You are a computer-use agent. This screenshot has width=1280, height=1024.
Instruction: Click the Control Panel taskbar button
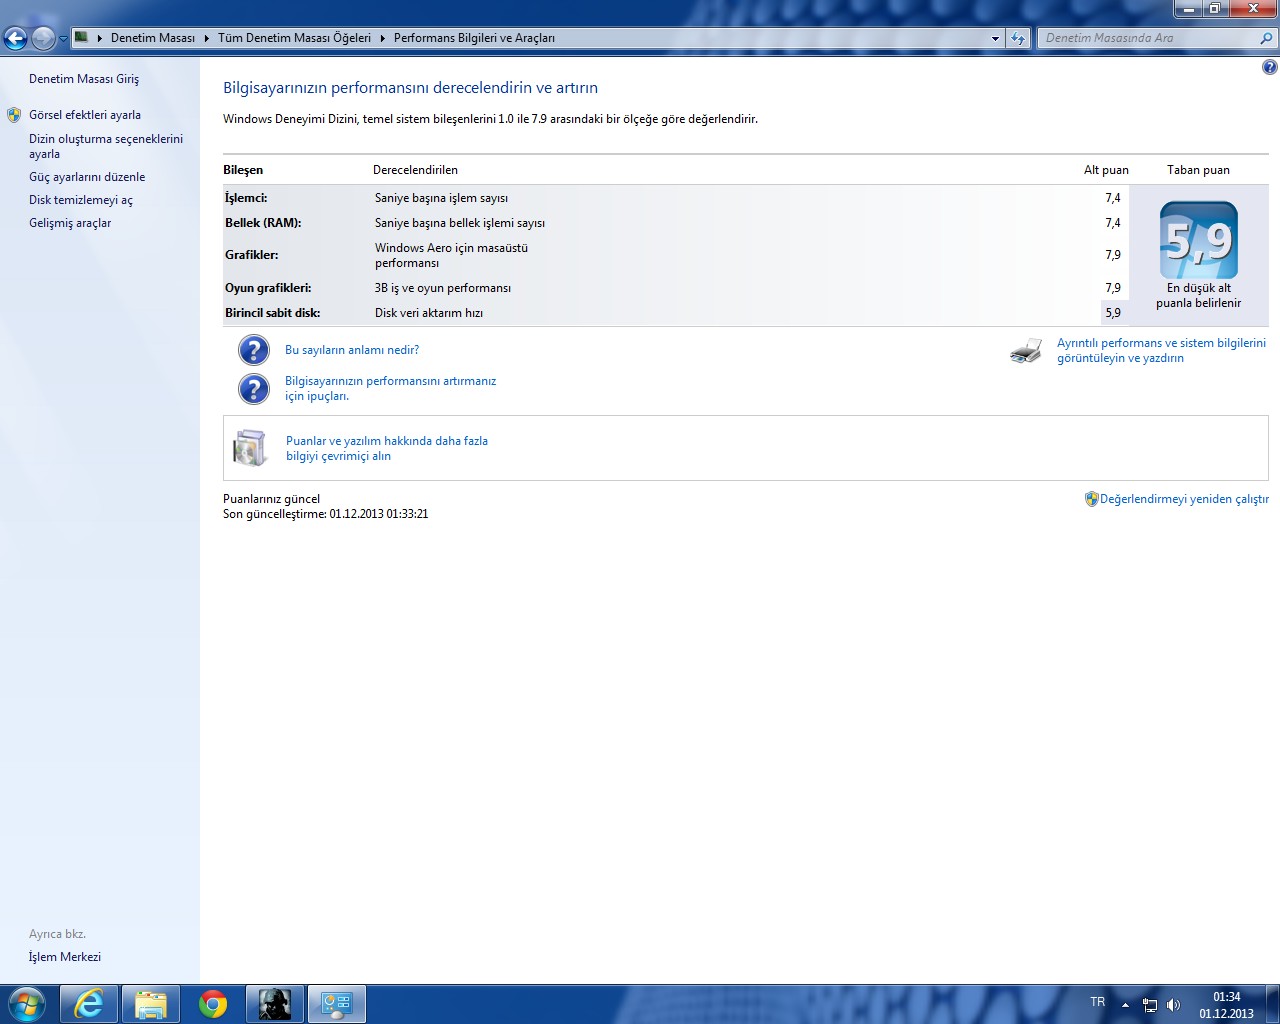[337, 1004]
